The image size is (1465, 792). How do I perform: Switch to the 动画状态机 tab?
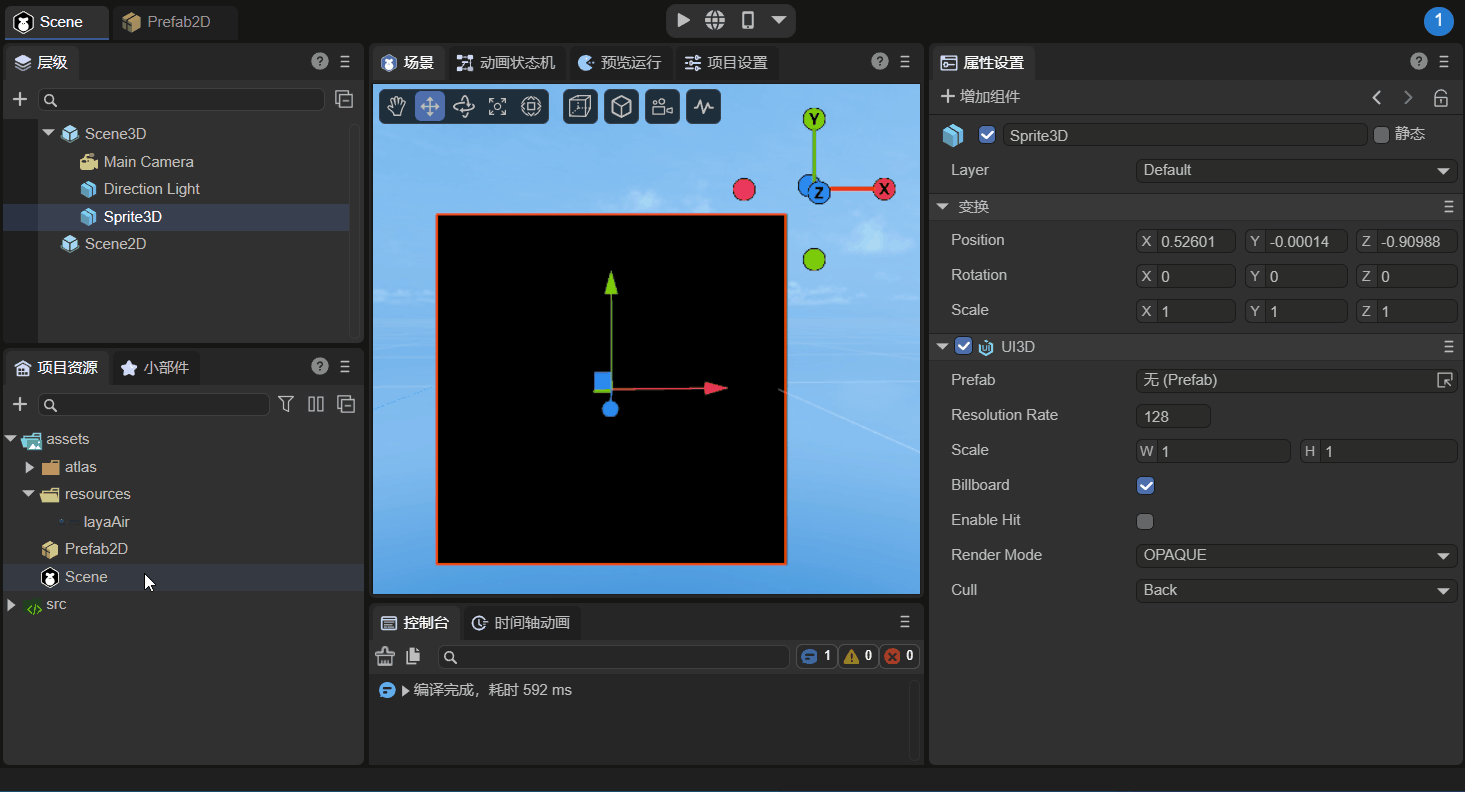pyautogui.click(x=506, y=63)
